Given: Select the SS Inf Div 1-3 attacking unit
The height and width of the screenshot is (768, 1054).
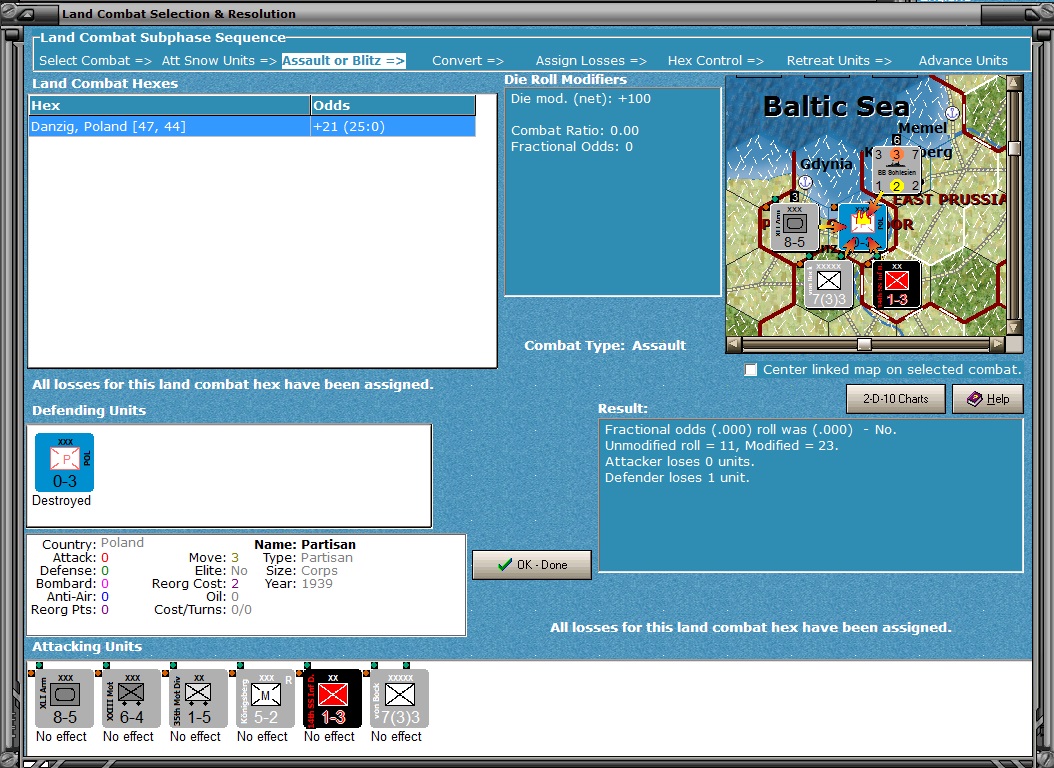Looking at the screenshot, I should point(333,698).
